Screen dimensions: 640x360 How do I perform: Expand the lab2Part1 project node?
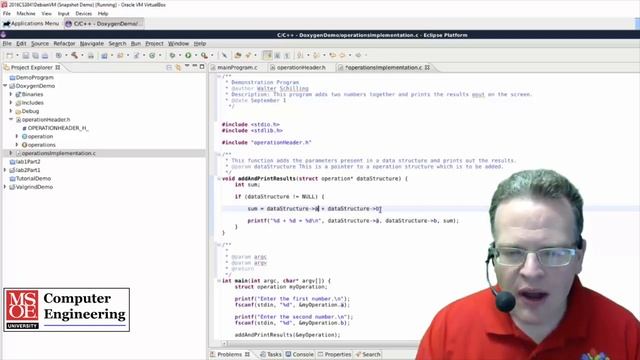point(5,170)
